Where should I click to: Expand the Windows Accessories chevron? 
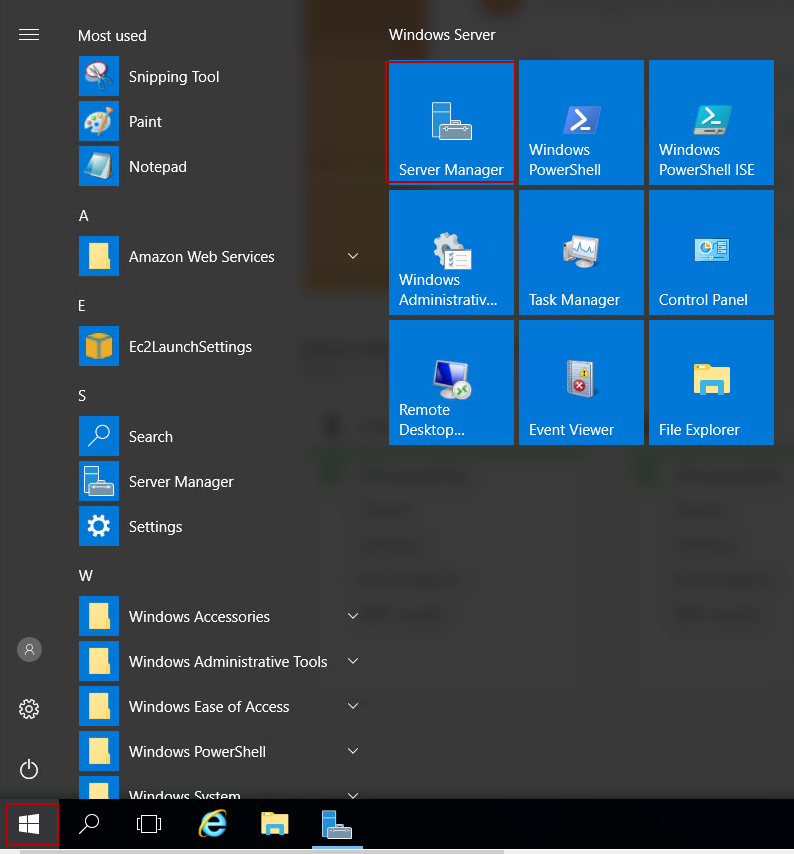(x=353, y=616)
